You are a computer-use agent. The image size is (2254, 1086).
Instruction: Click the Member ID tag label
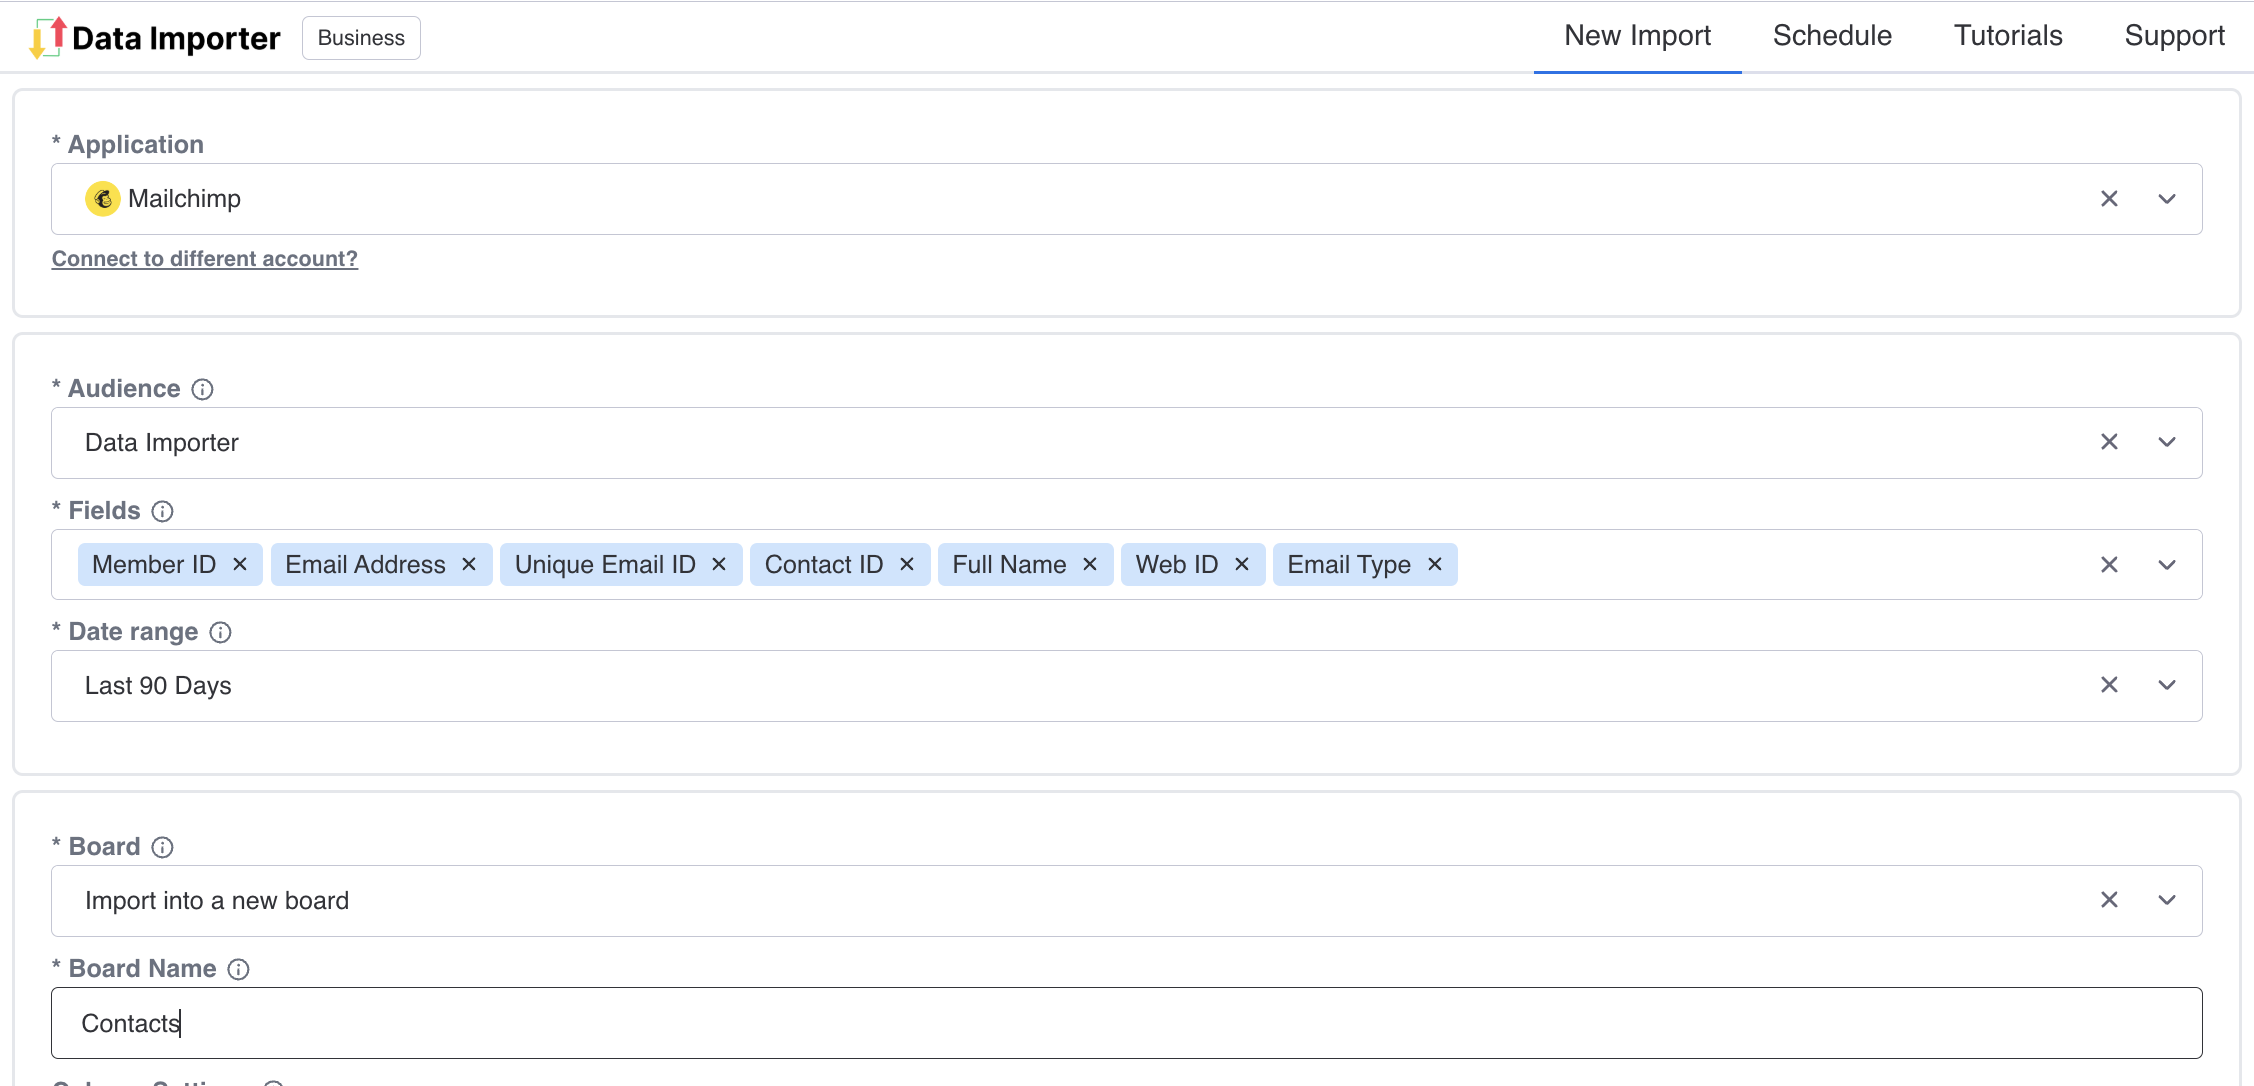154,564
